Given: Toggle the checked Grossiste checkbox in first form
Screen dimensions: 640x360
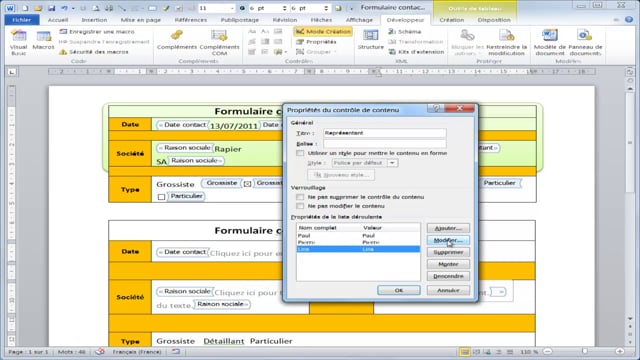Looking at the screenshot, I should (x=247, y=184).
